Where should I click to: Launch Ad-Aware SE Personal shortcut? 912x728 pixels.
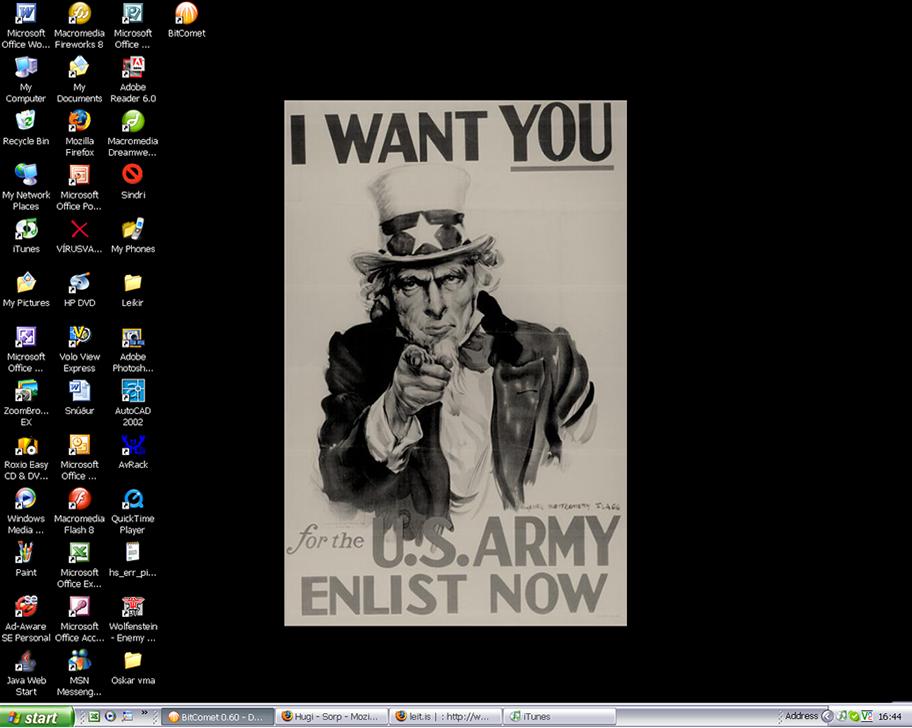26,620
